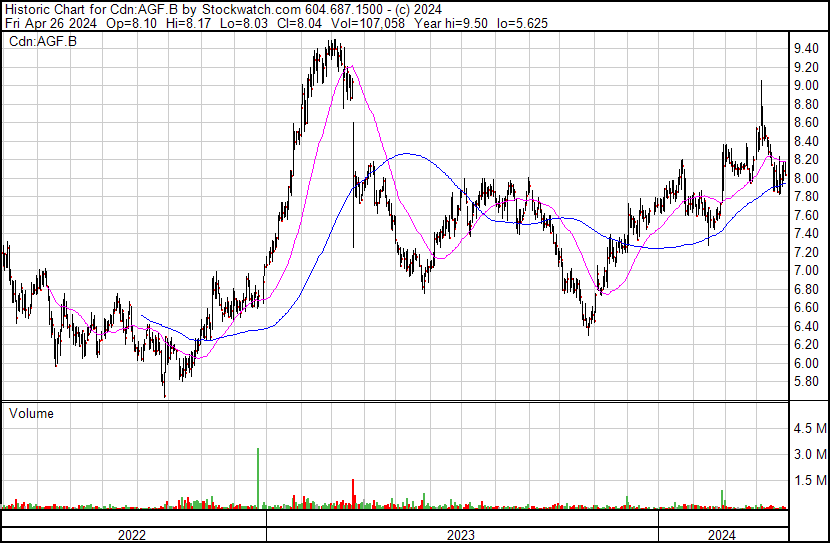Viewport: 830px width, 543px height.
Task: Click the tallest green volume spike in late 2022
Action: pyautogui.click(x=258, y=478)
